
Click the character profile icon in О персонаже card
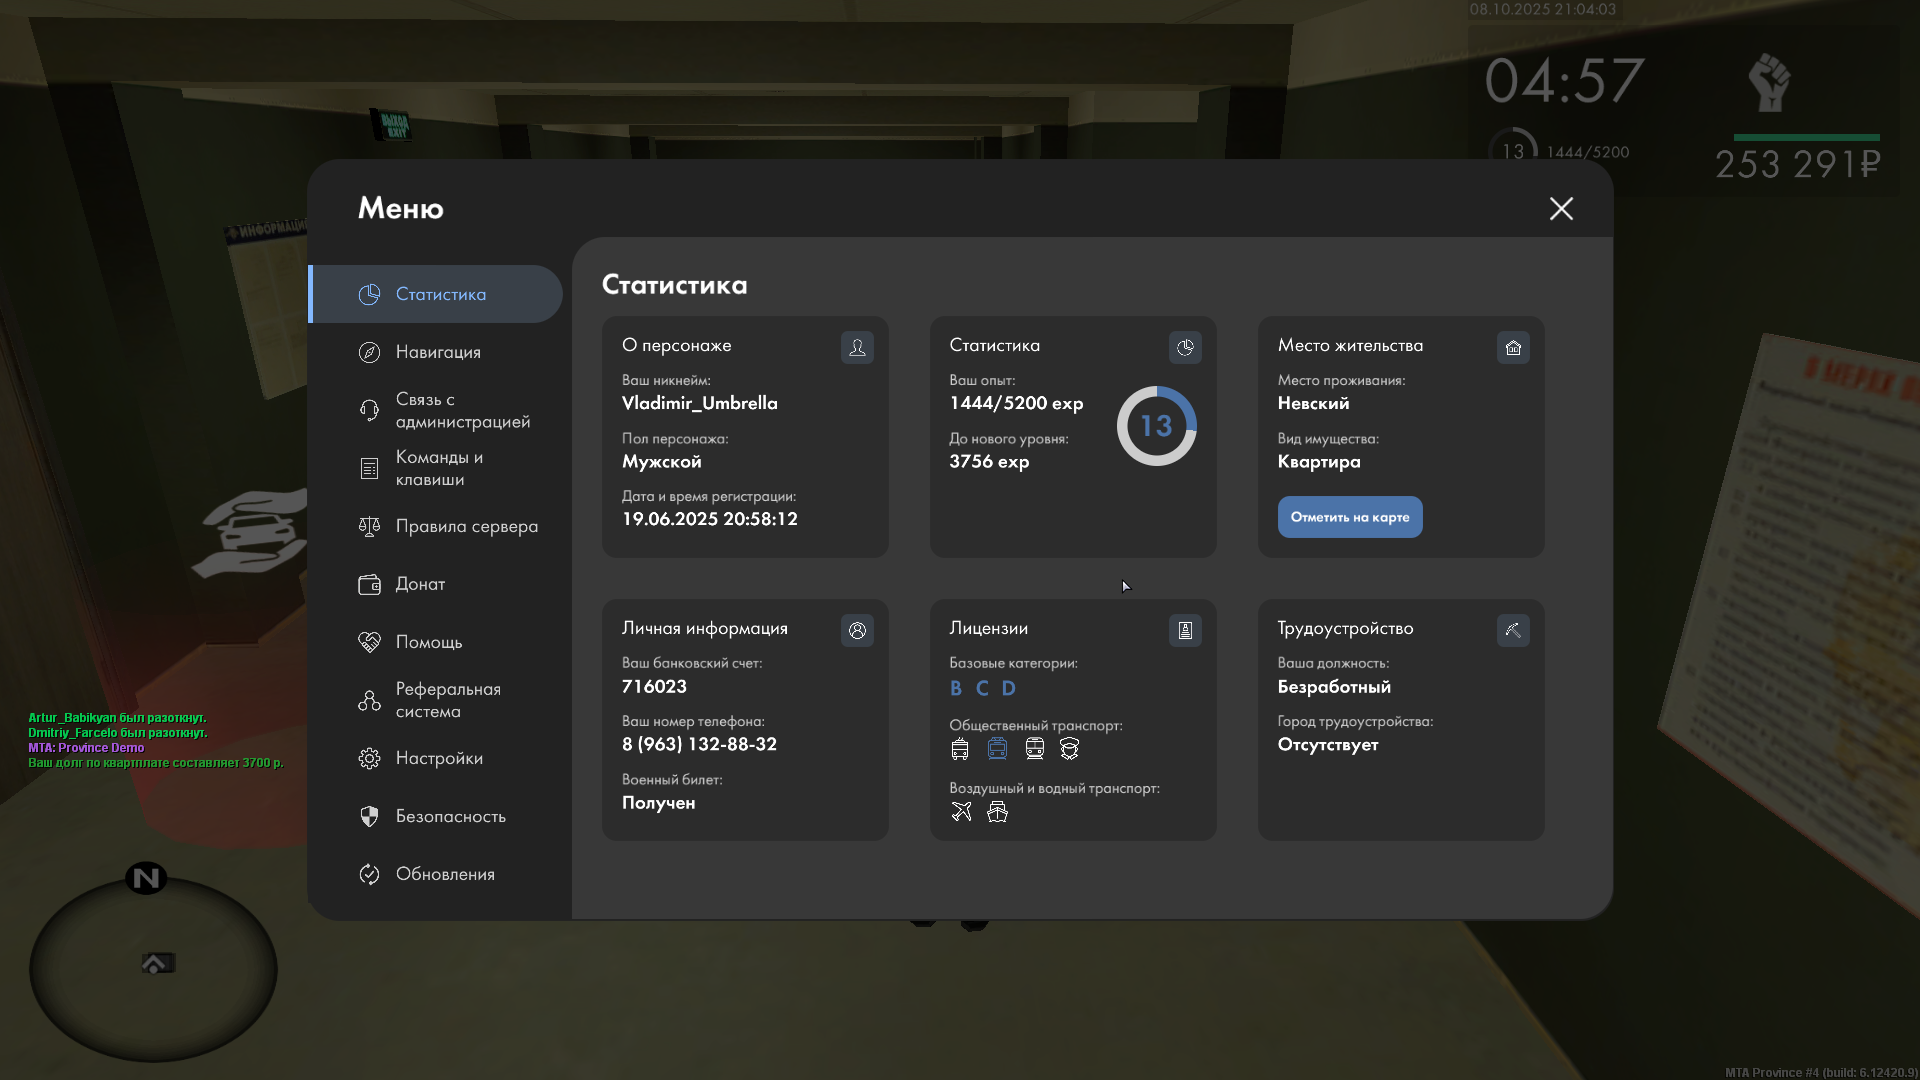pos(857,347)
